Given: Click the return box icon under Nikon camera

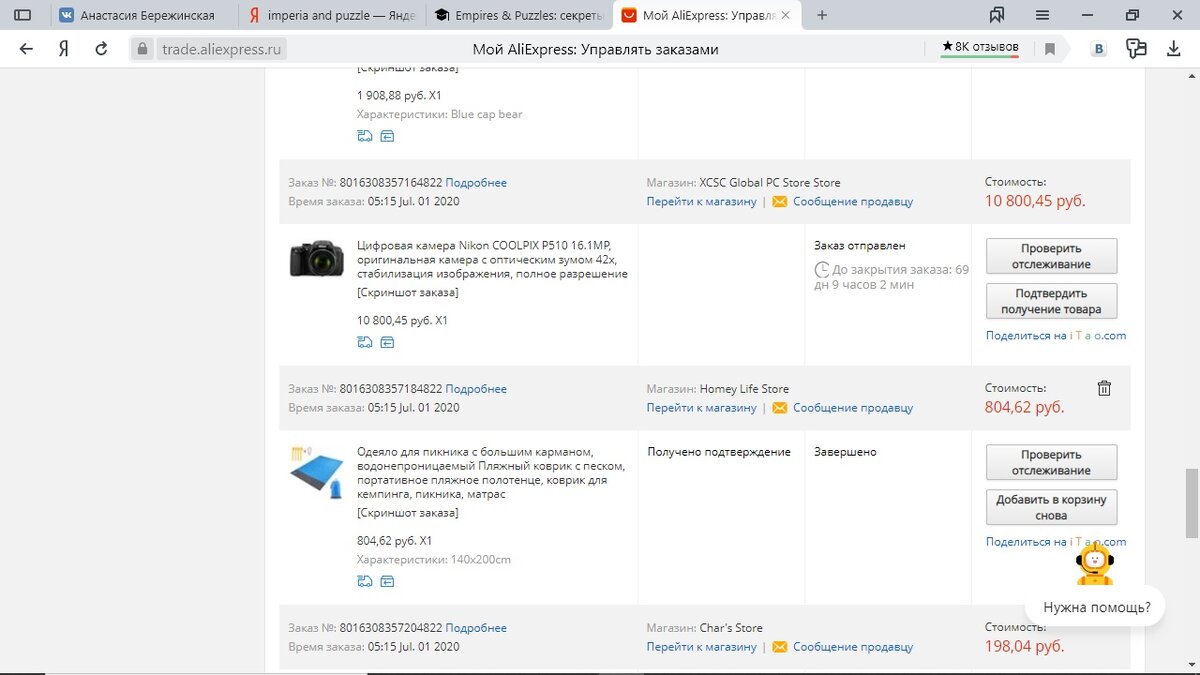Looking at the screenshot, I should coord(387,342).
